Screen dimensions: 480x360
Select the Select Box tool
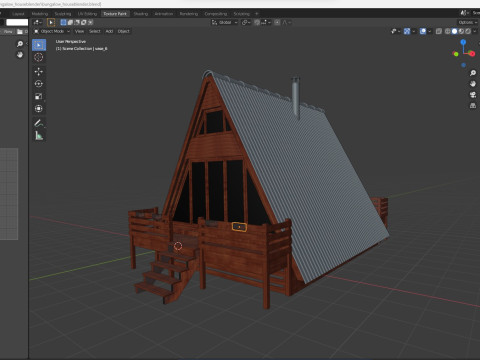coord(39,45)
